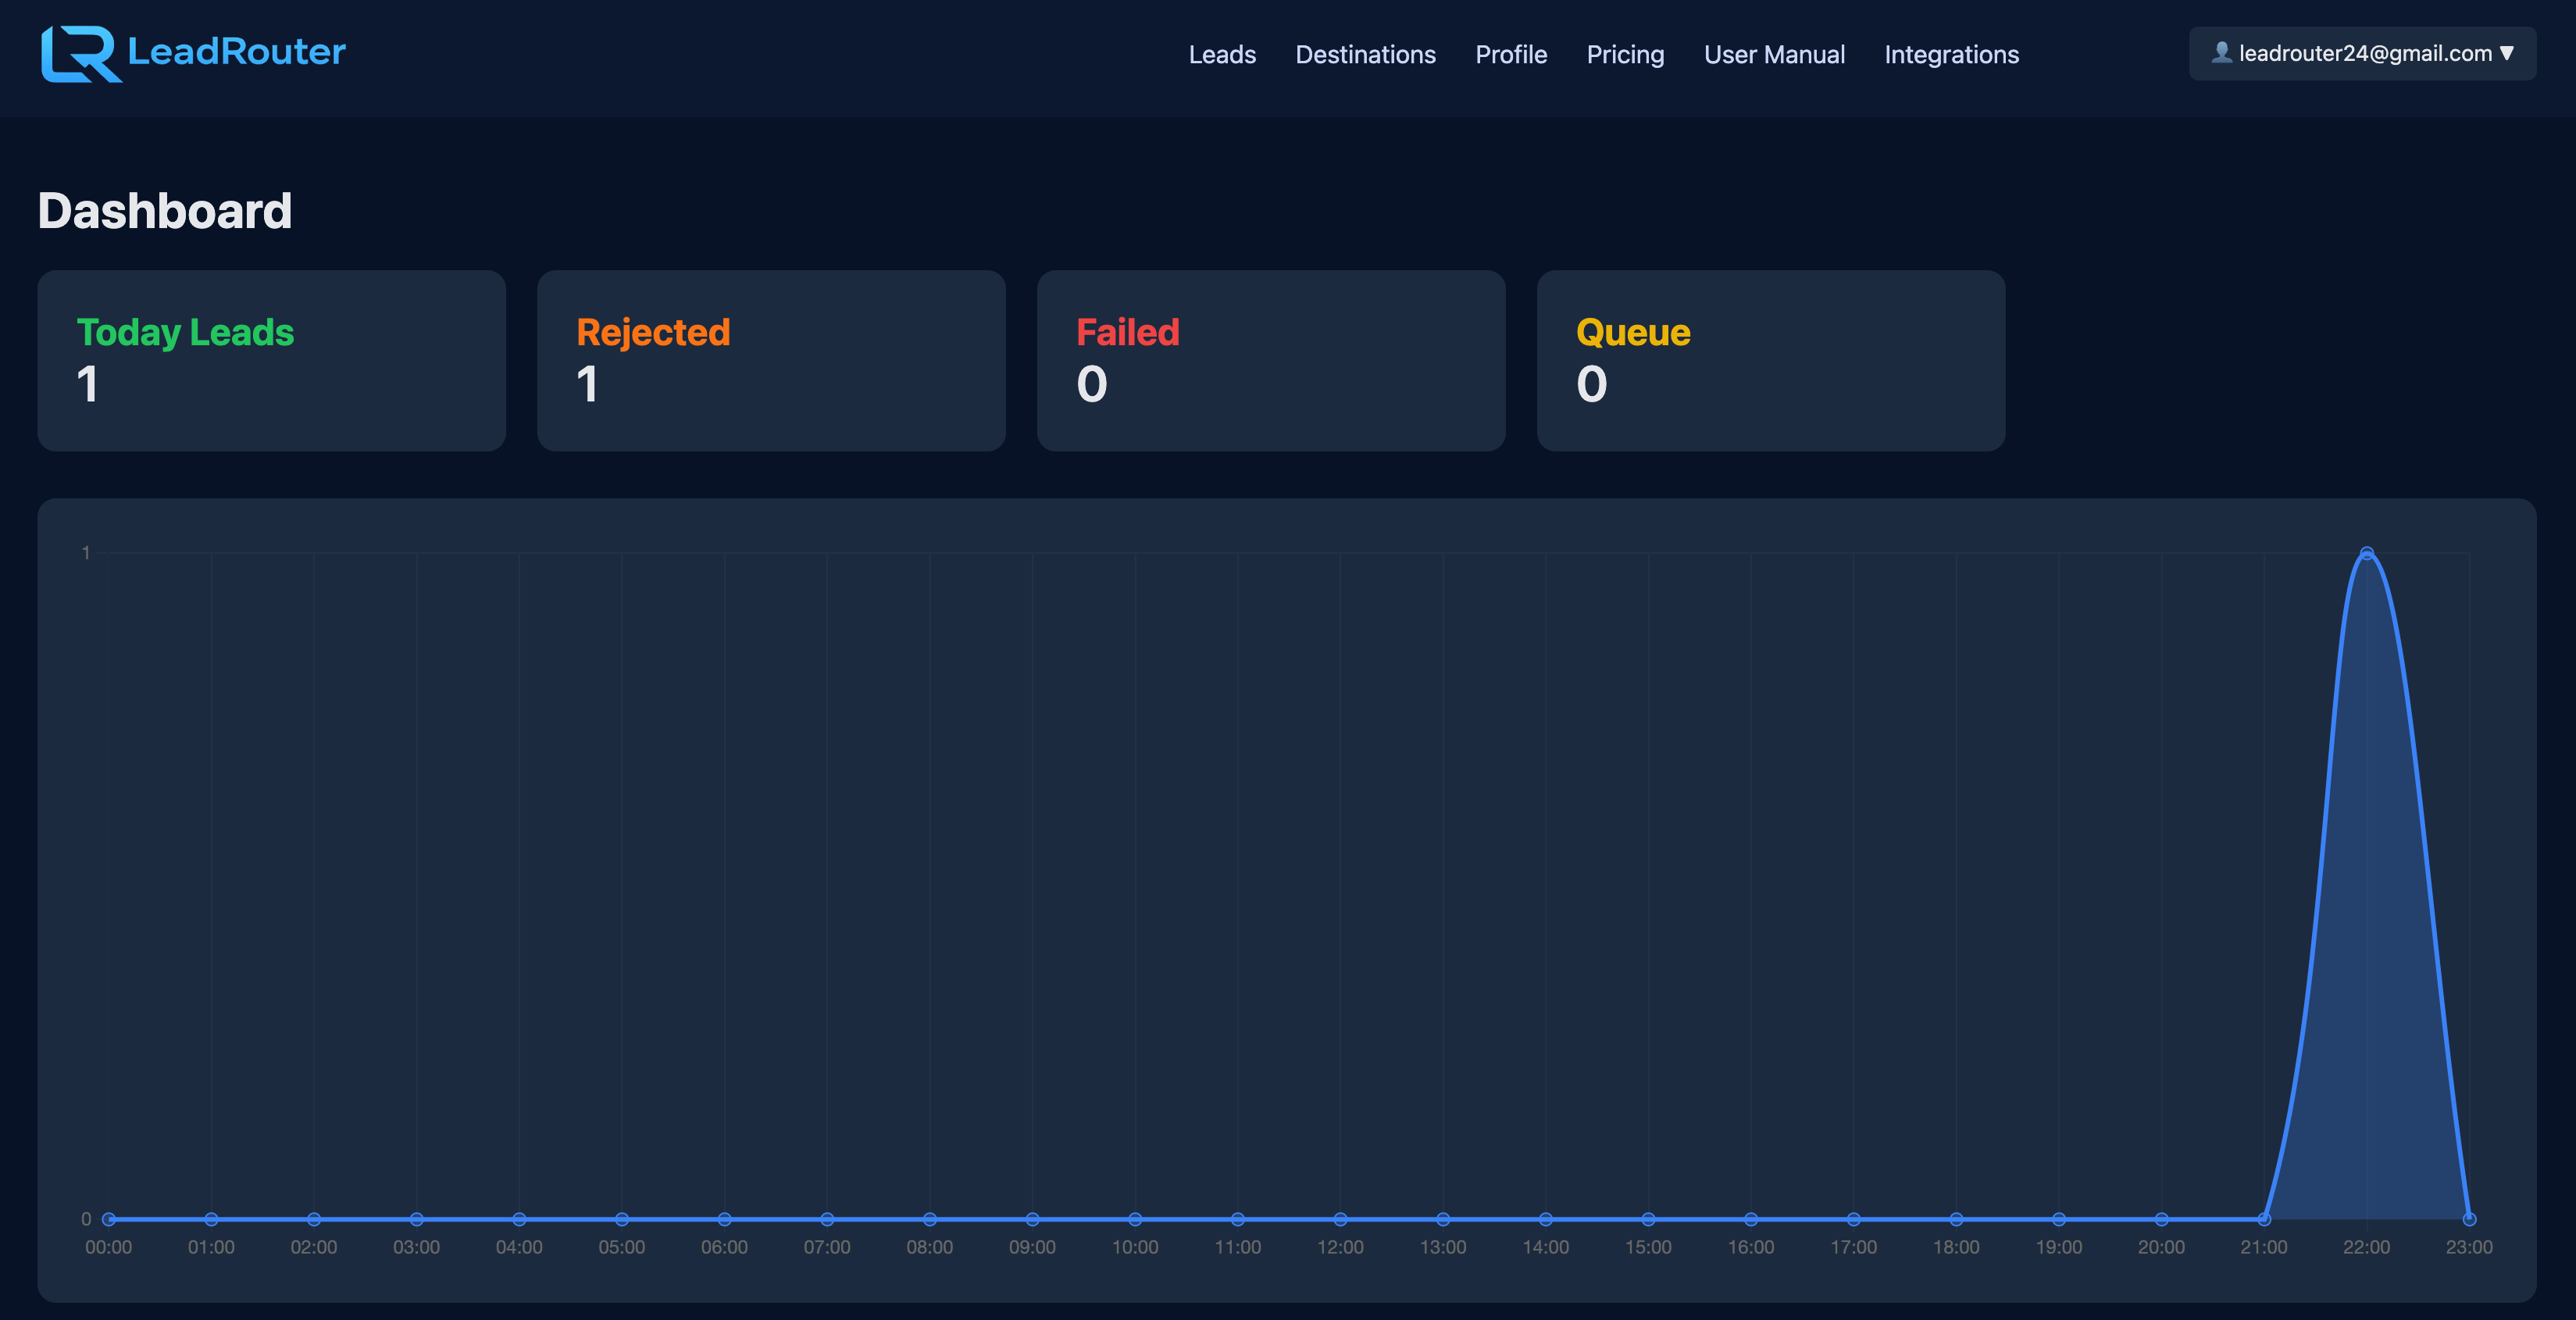This screenshot has height=1320, width=2576.
Task: Click the 23:00 chart data point
Action: (x=2469, y=1219)
